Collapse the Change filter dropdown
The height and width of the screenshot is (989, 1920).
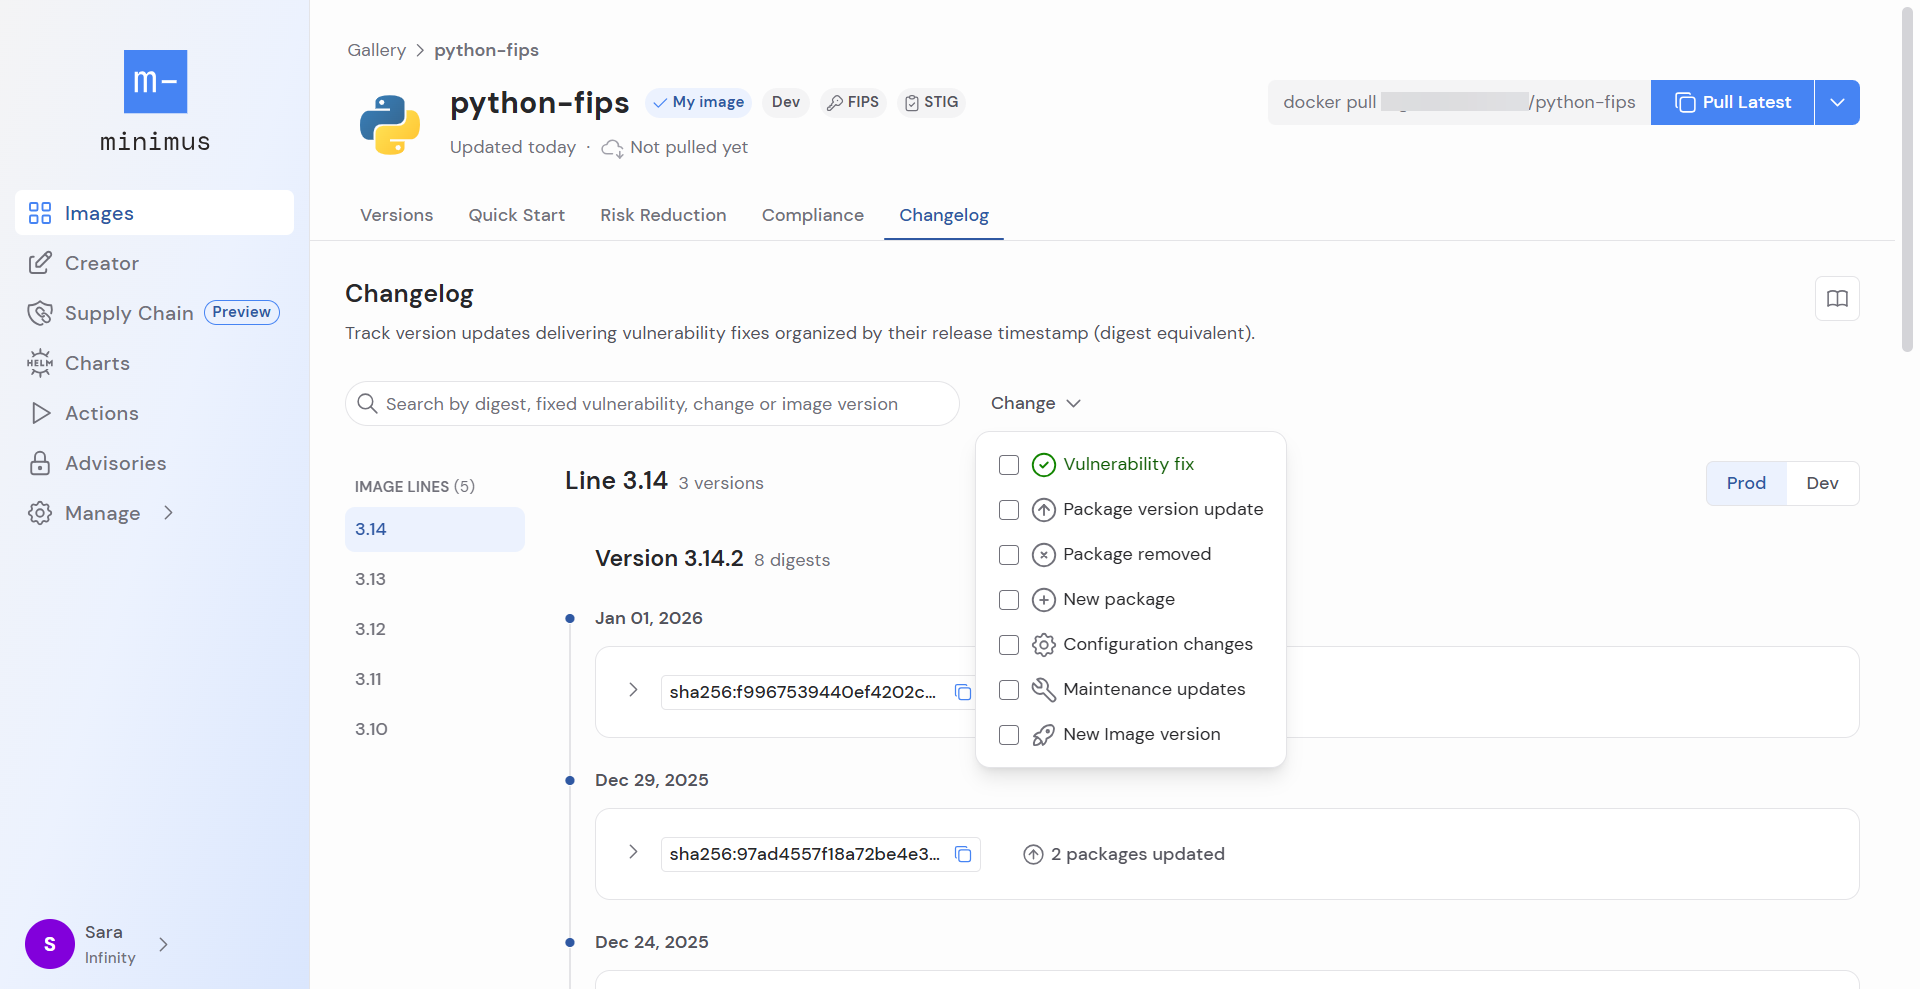[x=1035, y=403]
